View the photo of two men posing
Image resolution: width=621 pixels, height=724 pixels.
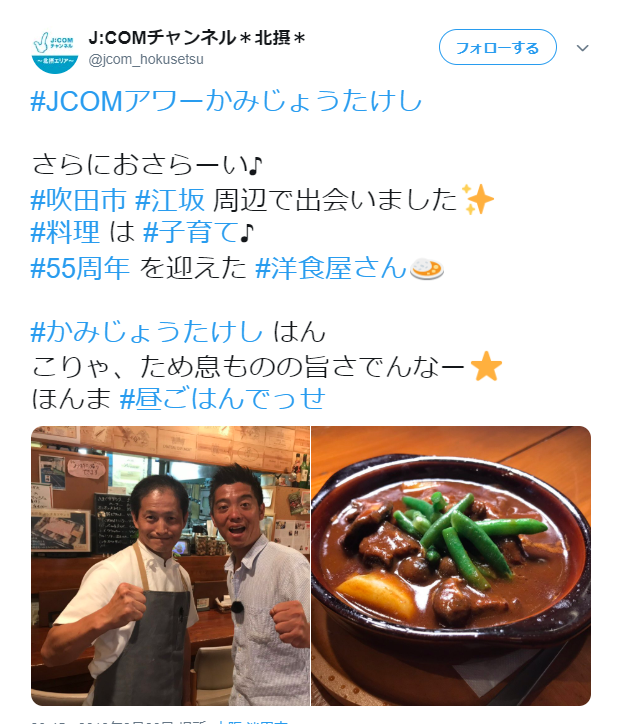tap(170, 566)
